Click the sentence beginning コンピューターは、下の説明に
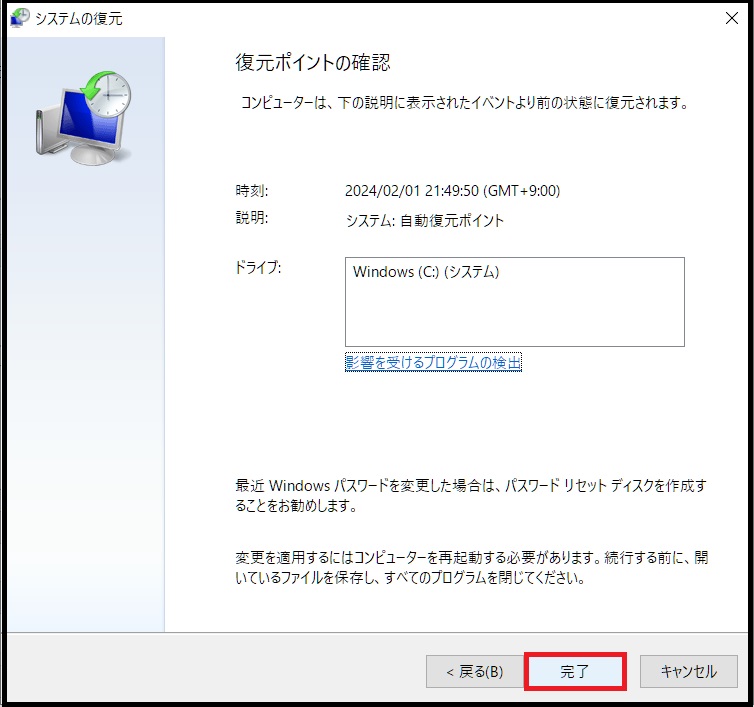The height and width of the screenshot is (707, 754). click(464, 102)
